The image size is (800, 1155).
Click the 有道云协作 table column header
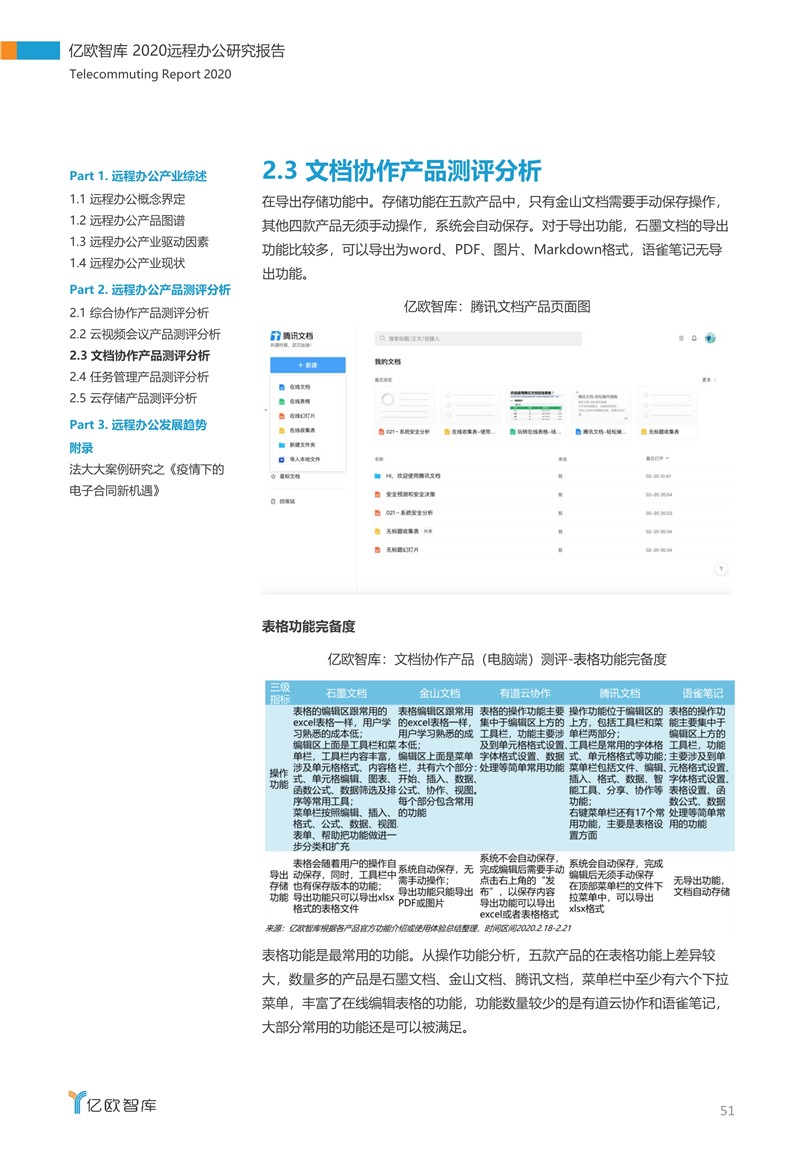point(524,693)
